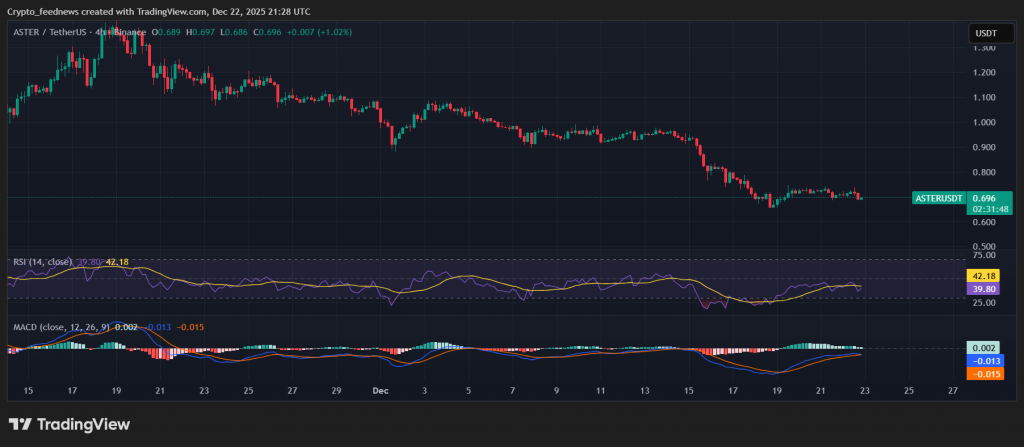
Task: Click the ASTERUSDT price line label
Action: [938, 199]
